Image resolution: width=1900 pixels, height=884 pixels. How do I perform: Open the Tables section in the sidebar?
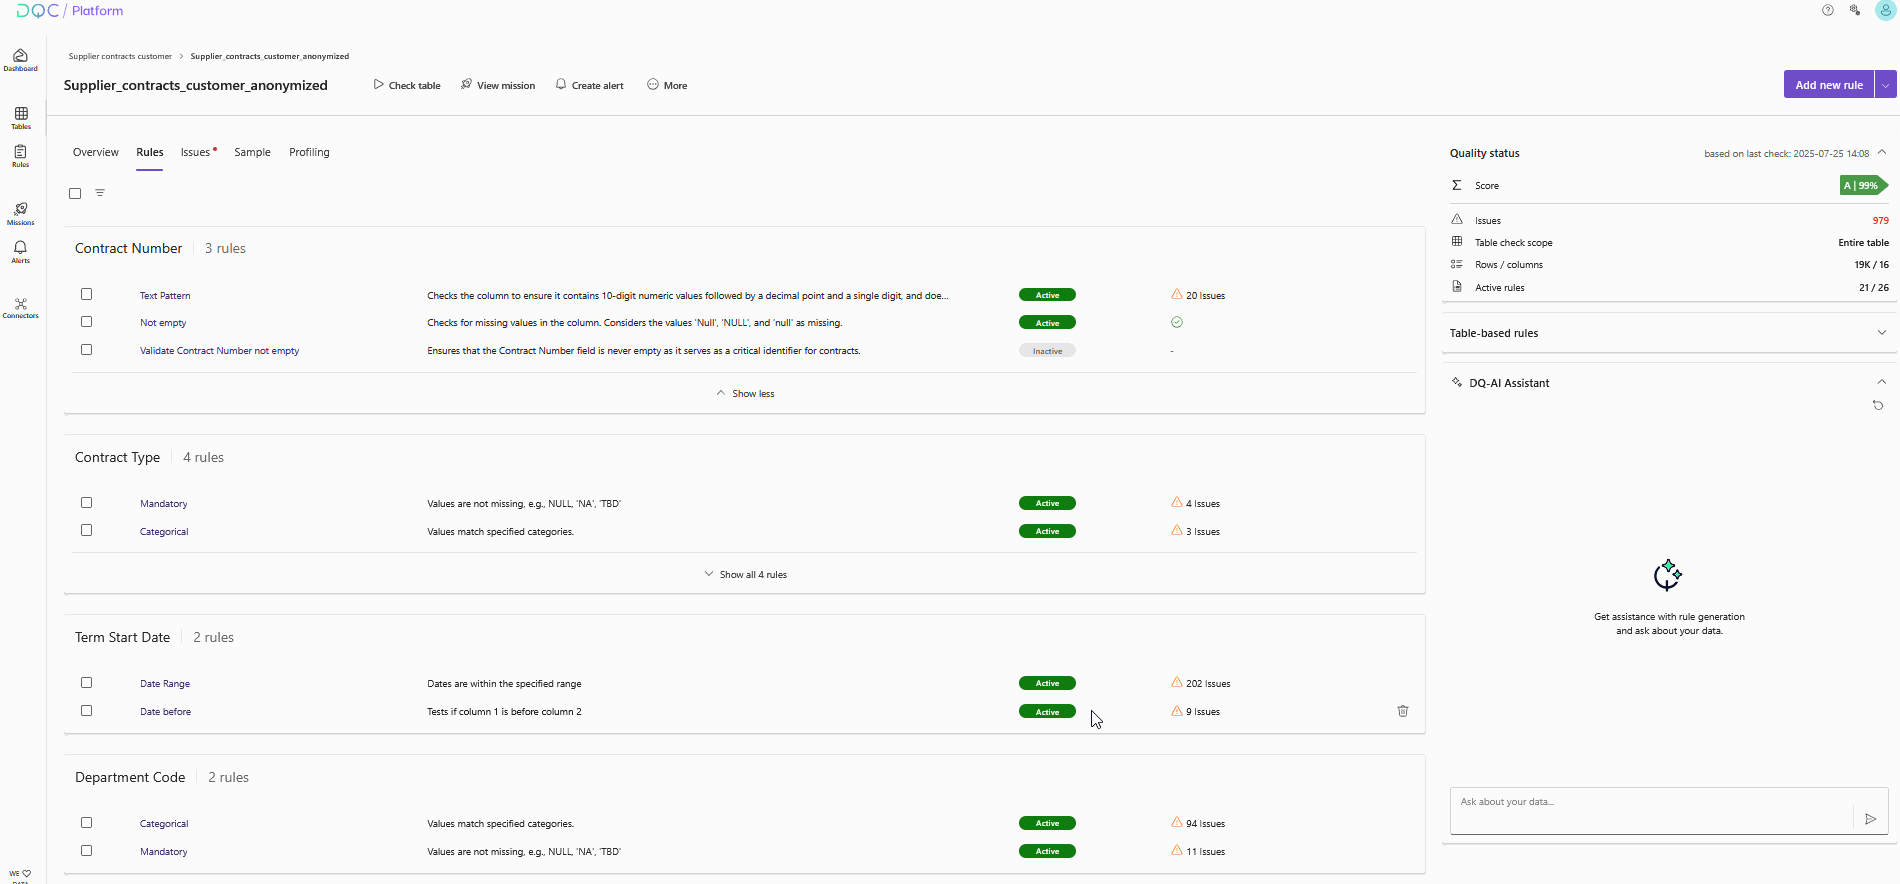pyautogui.click(x=21, y=118)
